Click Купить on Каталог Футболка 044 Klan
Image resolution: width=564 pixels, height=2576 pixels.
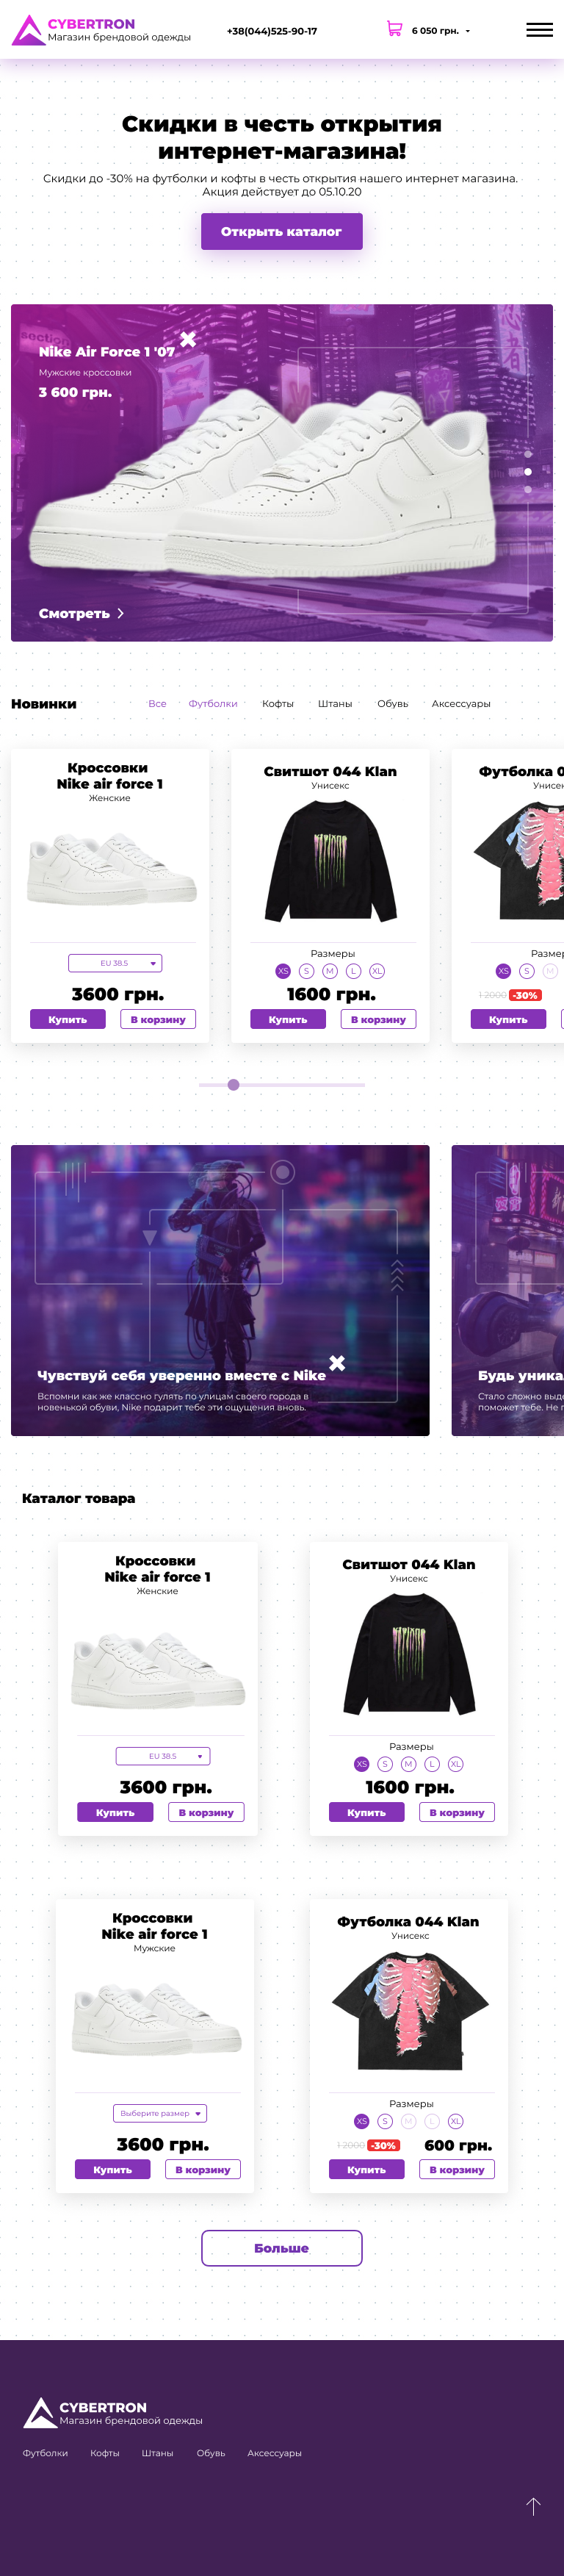pyautogui.click(x=367, y=2169)
